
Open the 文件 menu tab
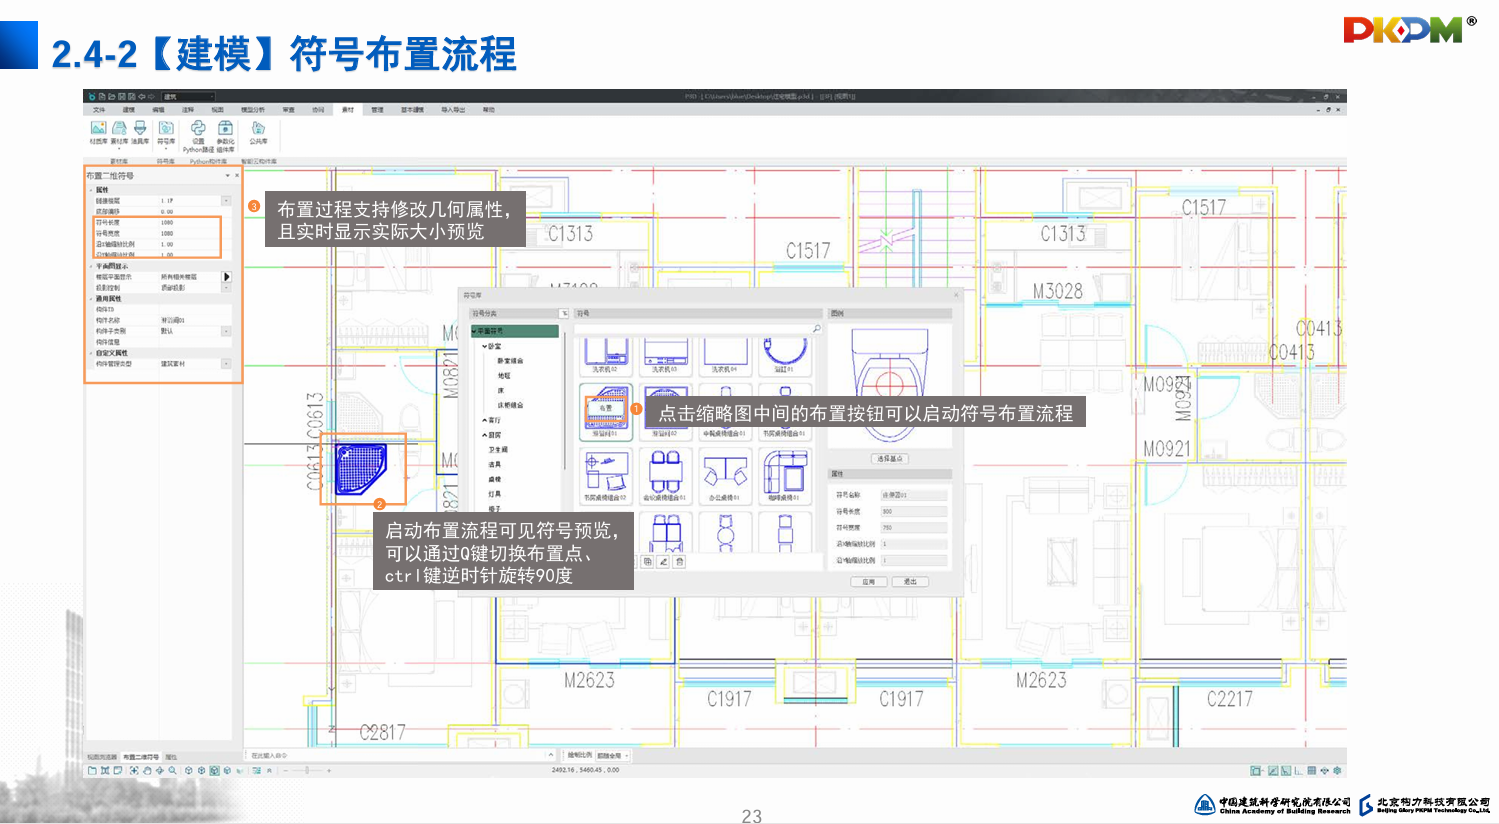98,110
